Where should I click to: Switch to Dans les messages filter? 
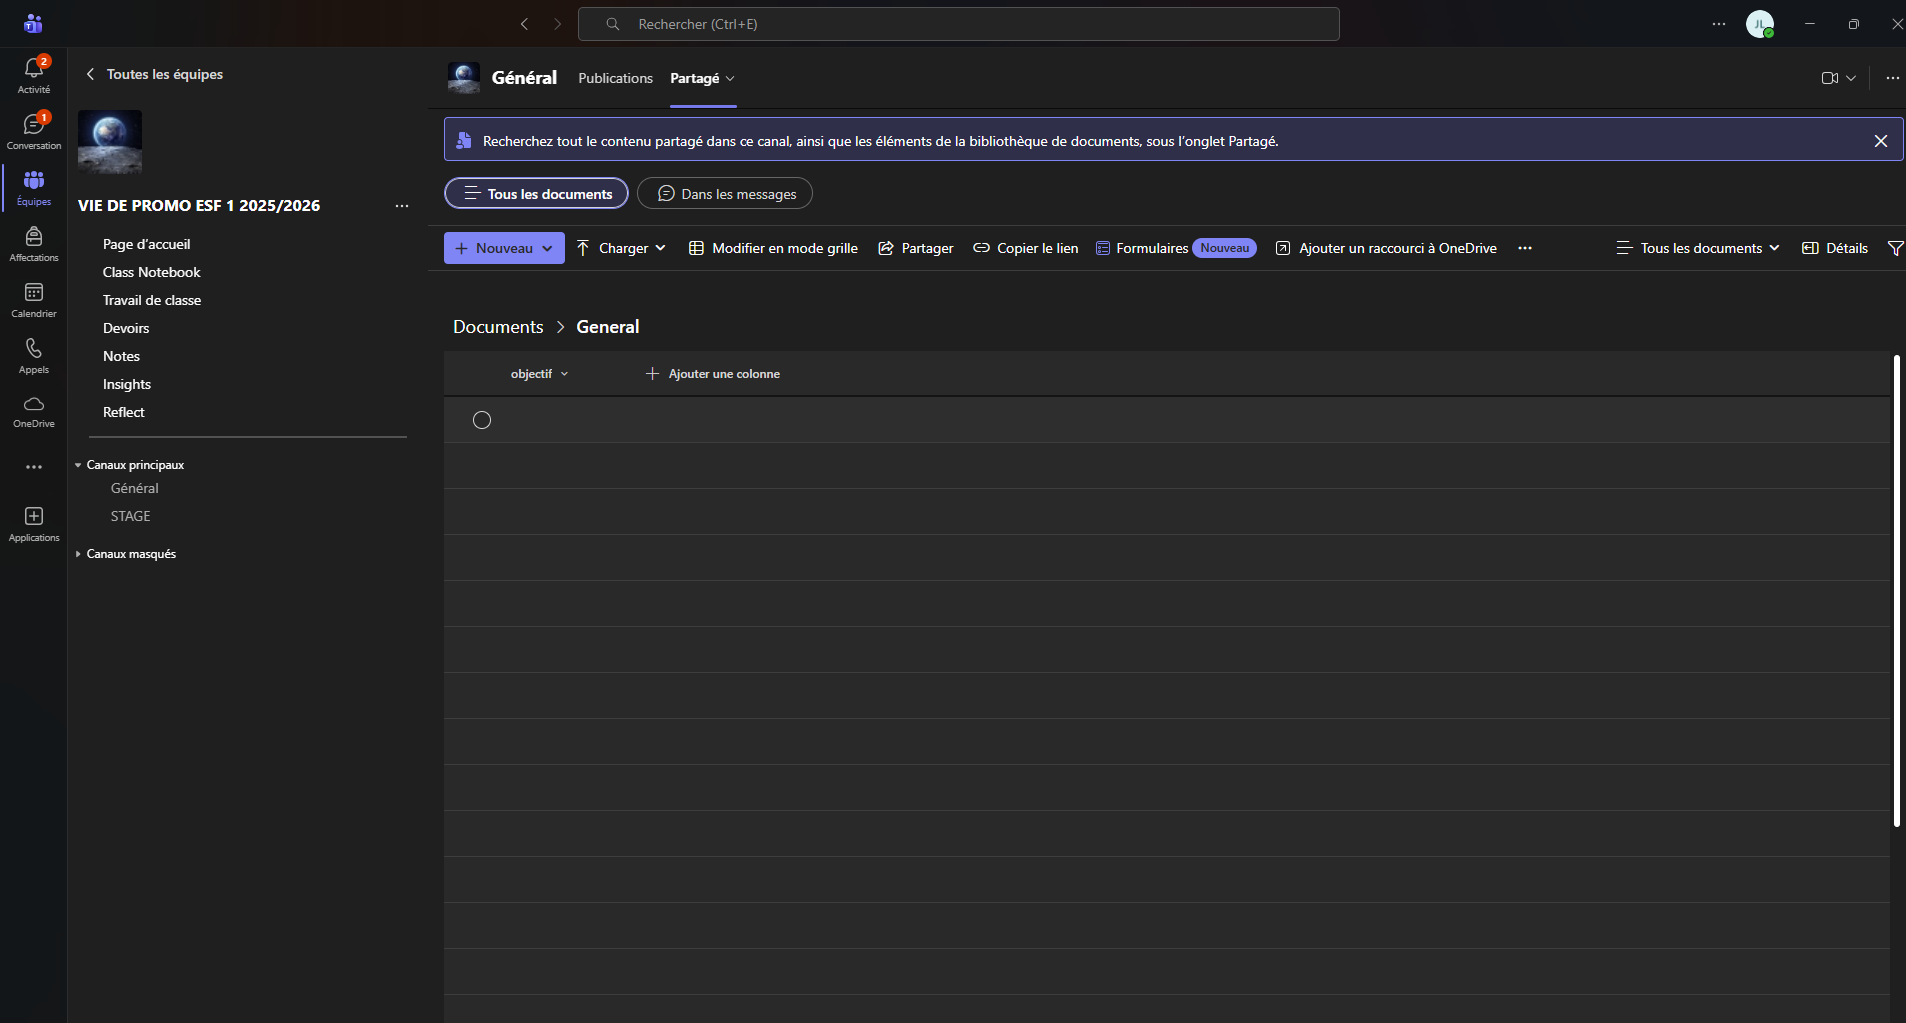point(725,194)
